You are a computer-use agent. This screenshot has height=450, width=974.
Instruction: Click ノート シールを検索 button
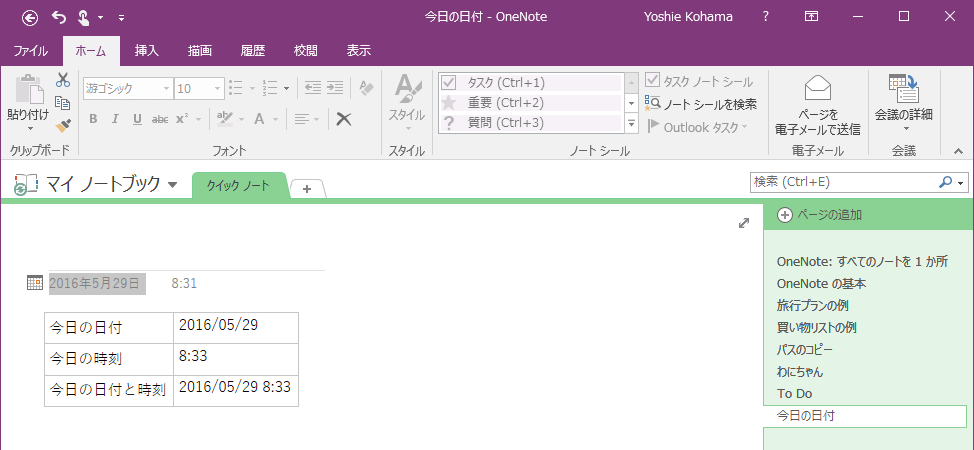coord(701,104)
